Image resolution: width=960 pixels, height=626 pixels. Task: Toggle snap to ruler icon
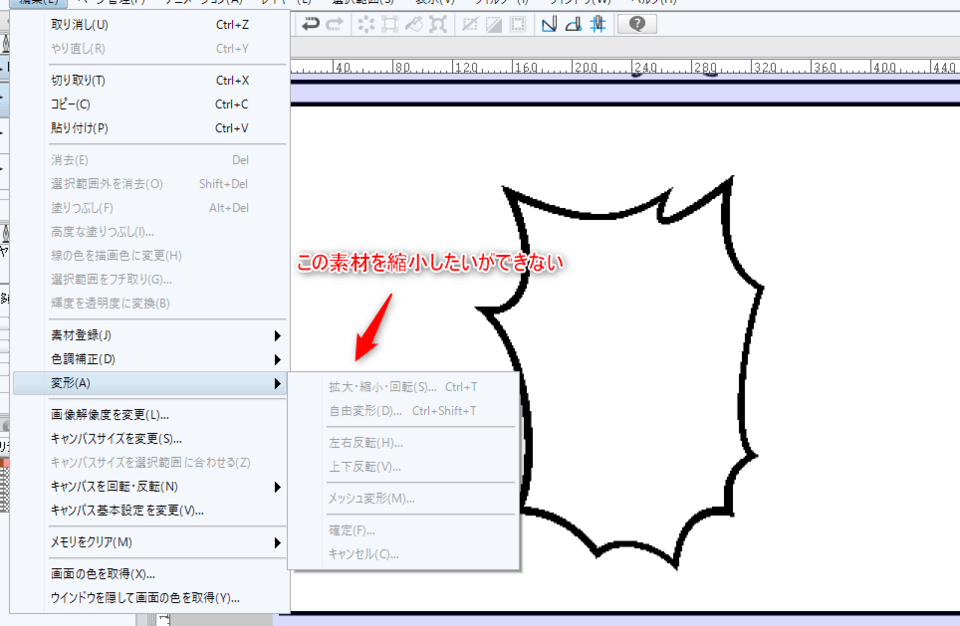pos(549,24)
